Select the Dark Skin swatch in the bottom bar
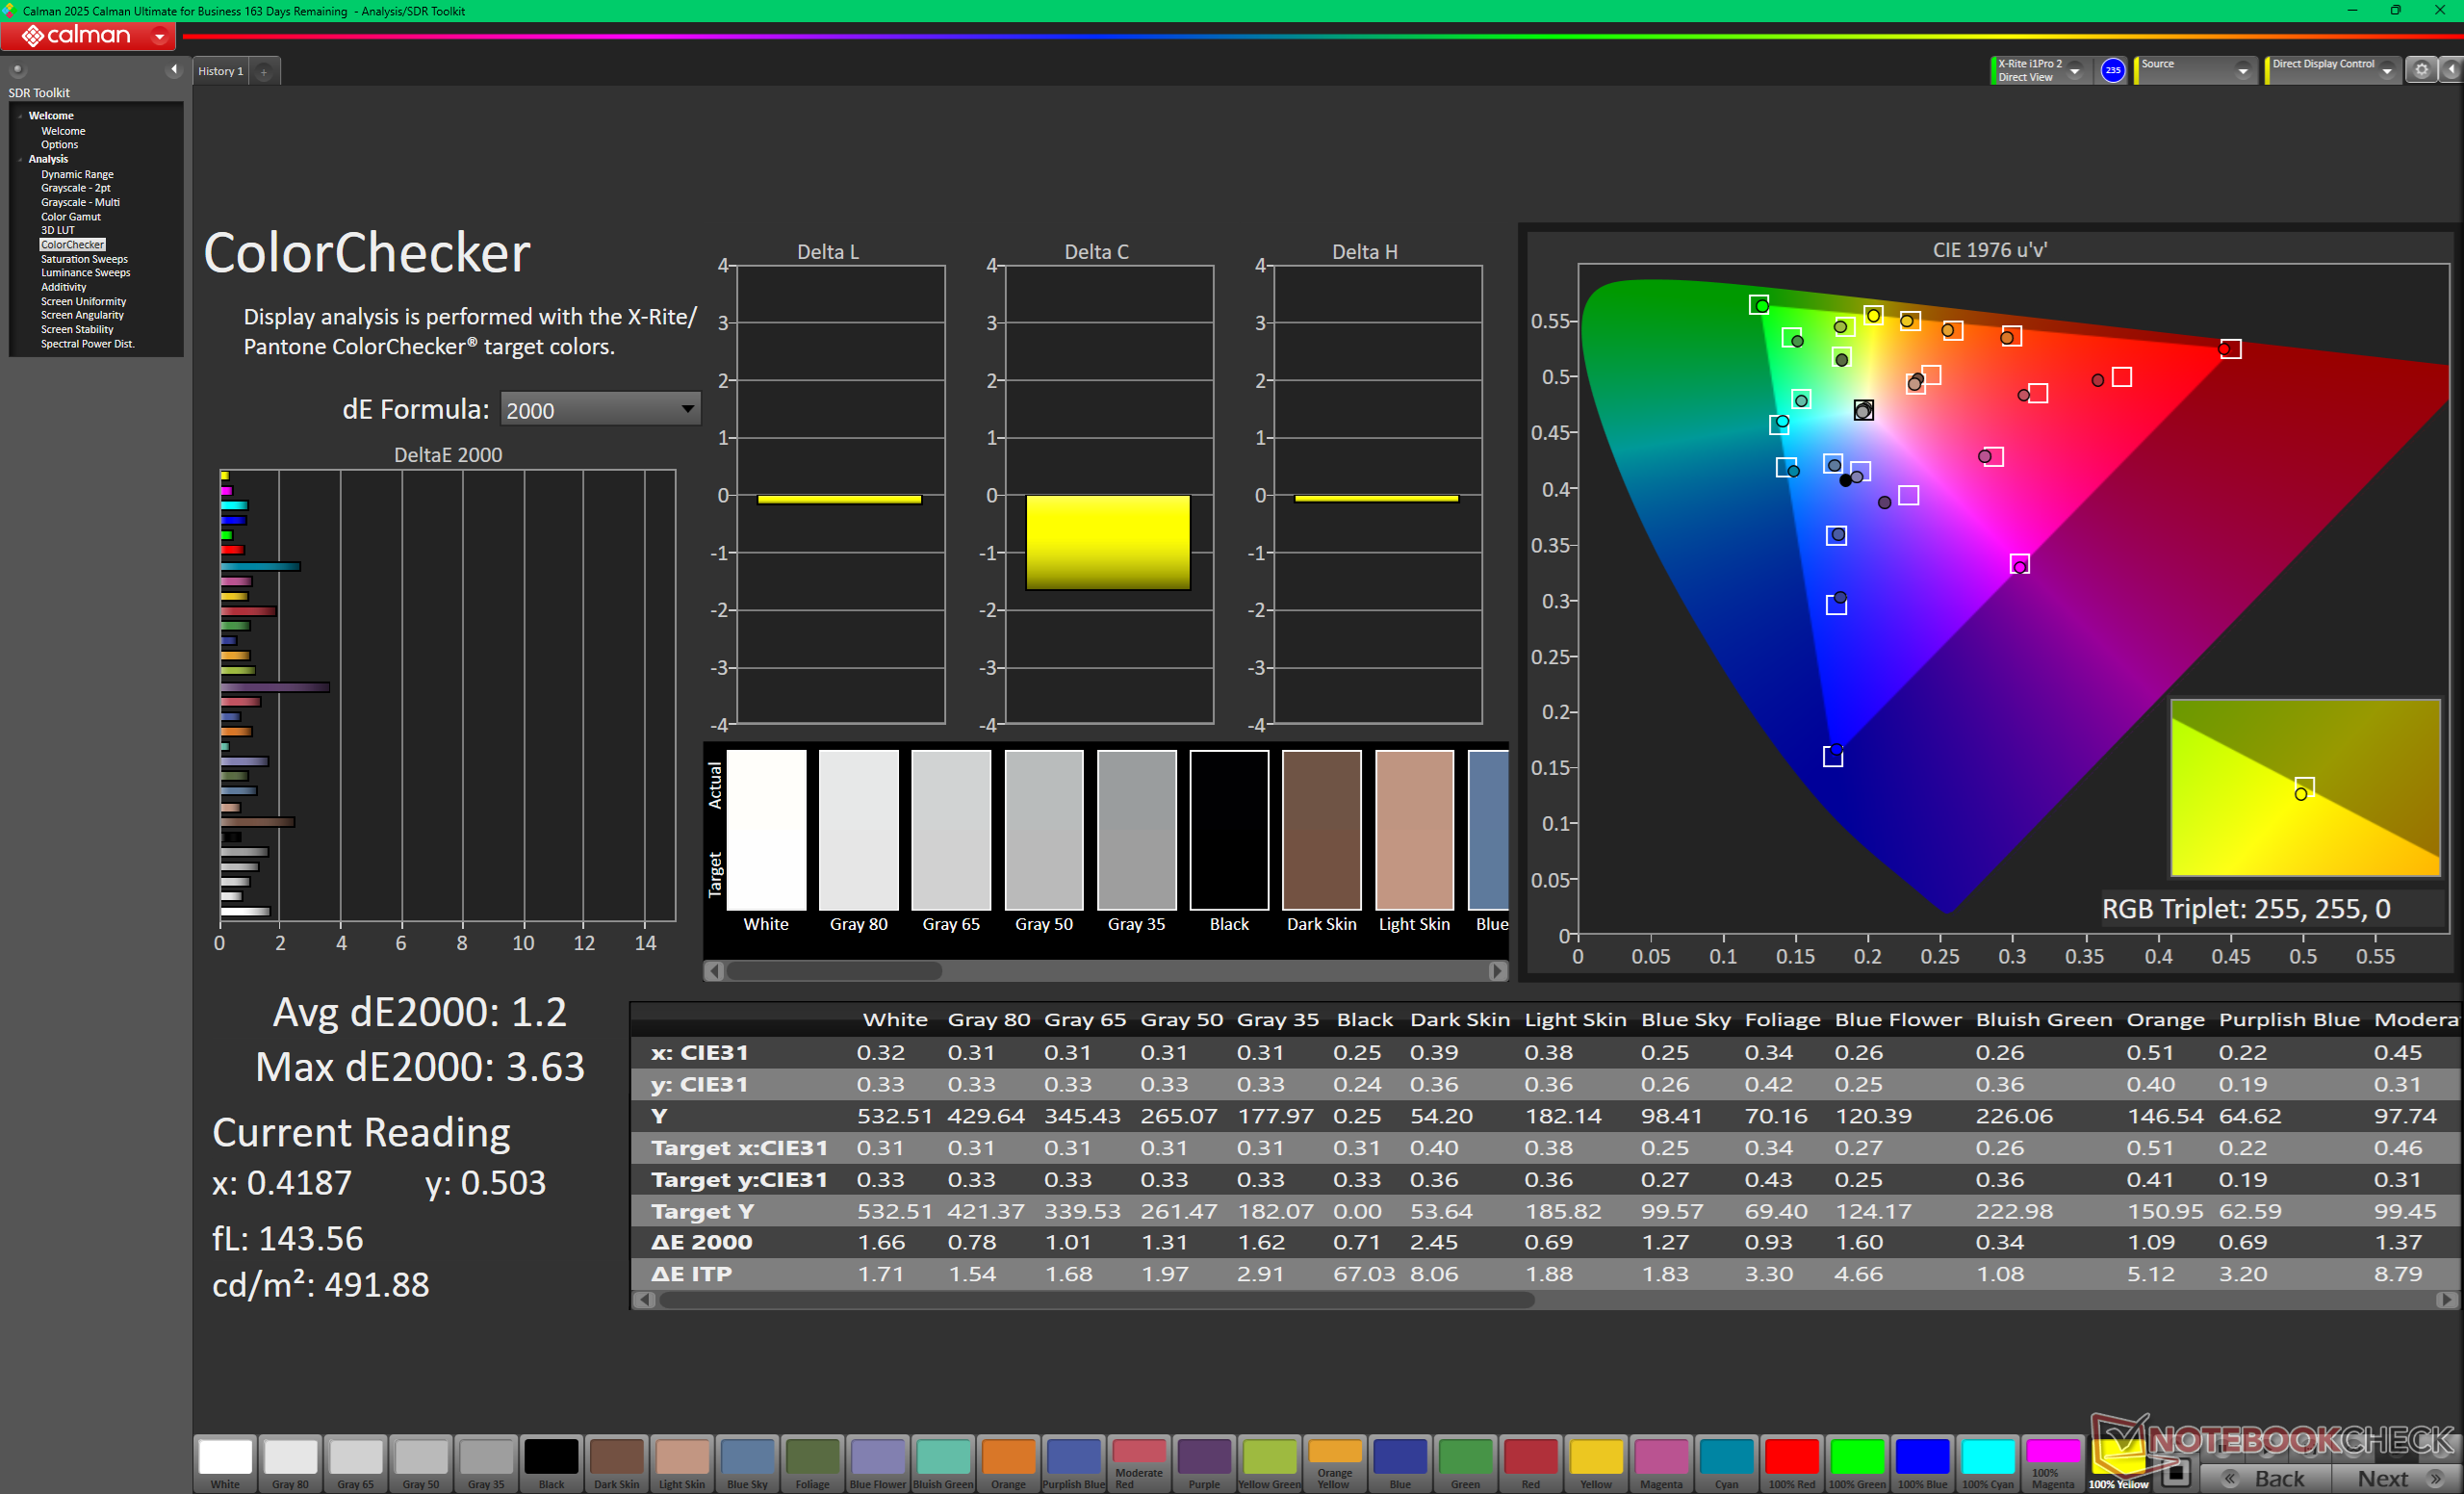 (x=616, y=1464)
